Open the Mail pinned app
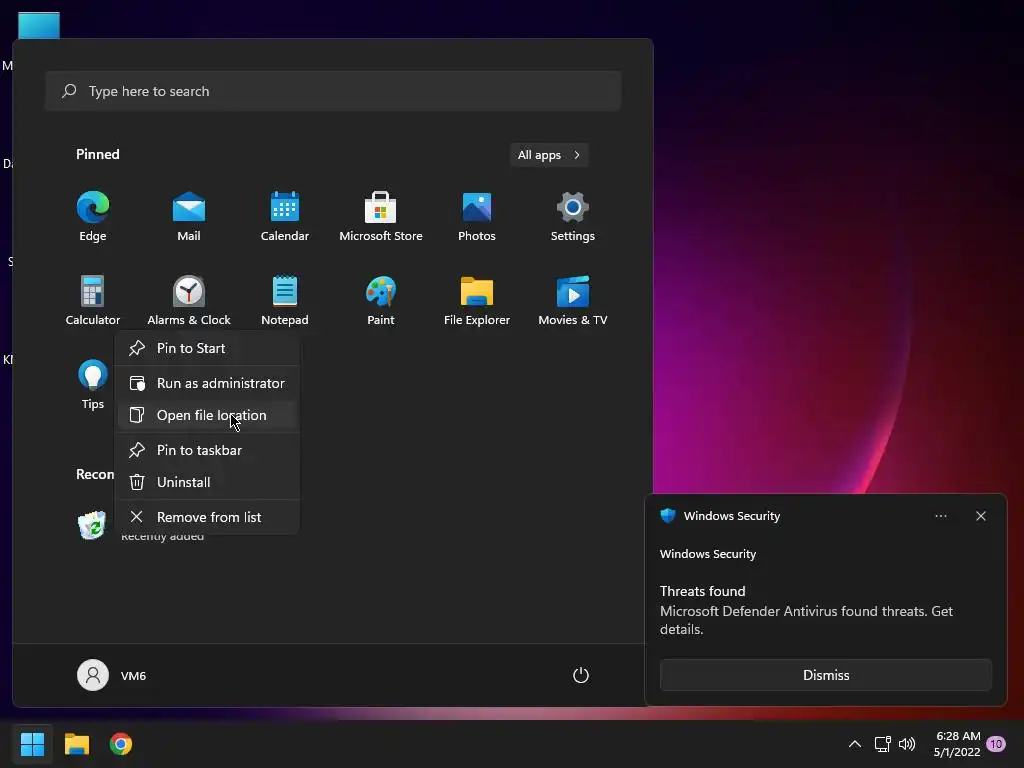 pyautogui.click(x=189, y=216)
